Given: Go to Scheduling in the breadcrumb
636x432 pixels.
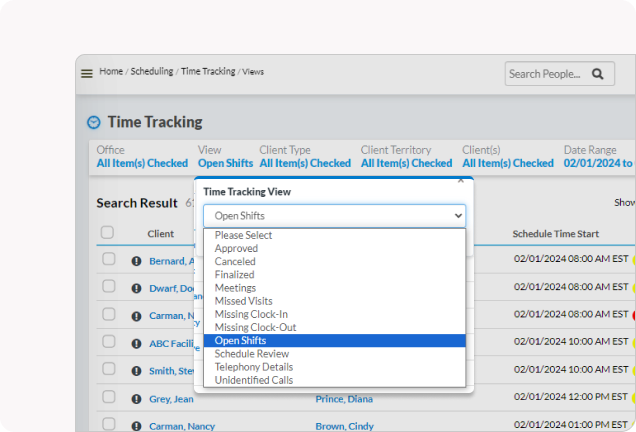Looking at the screenshot, I should (x=152, y=72).
